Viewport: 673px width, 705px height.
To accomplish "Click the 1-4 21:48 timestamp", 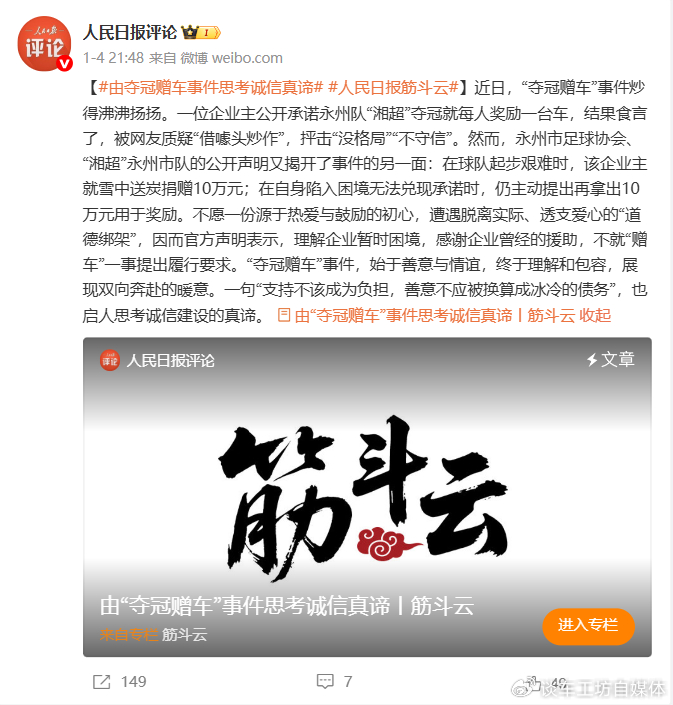I will [x=113, y=58].
